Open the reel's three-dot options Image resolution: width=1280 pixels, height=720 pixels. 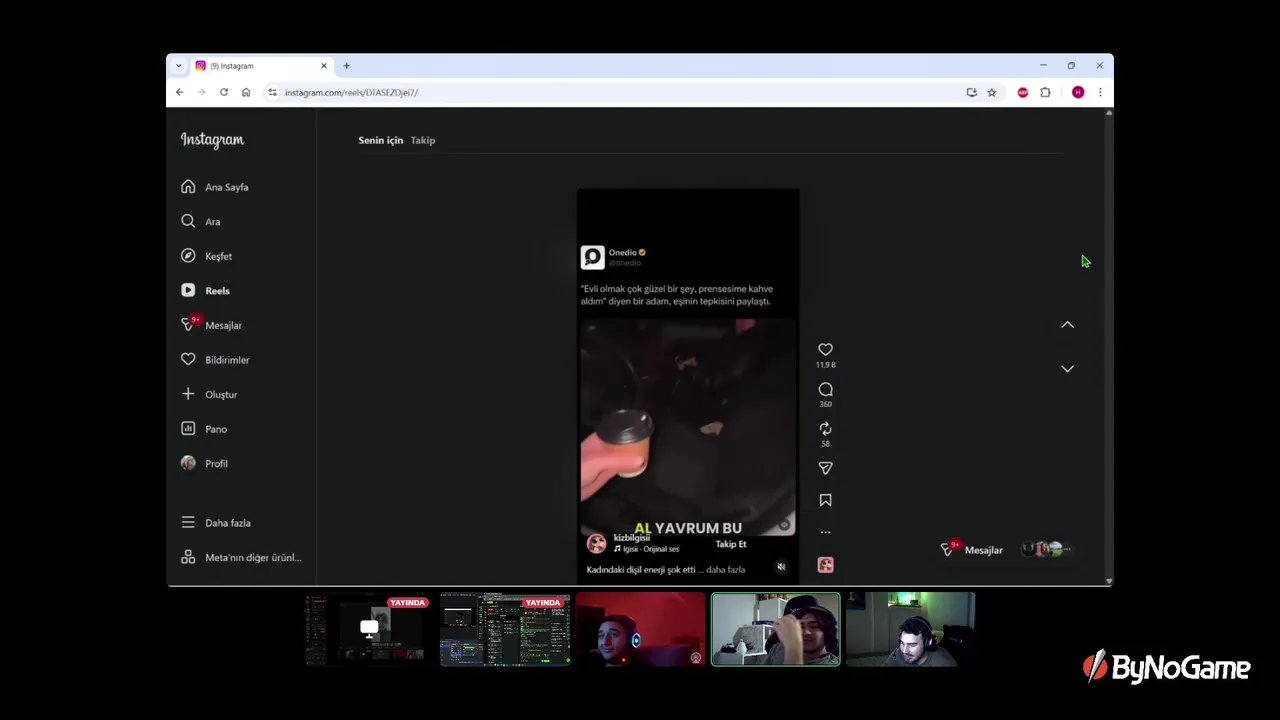(825, 532)
